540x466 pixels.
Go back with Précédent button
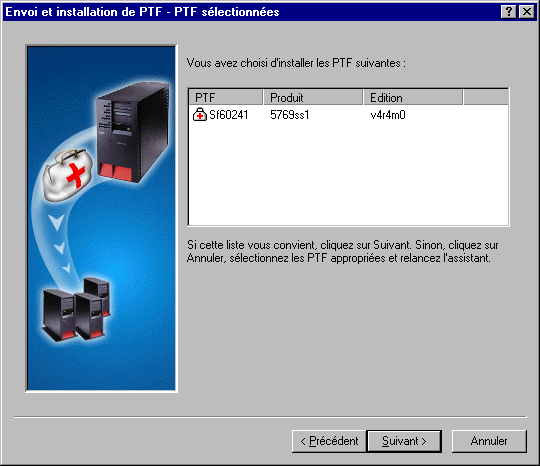[x=329, y=441]
